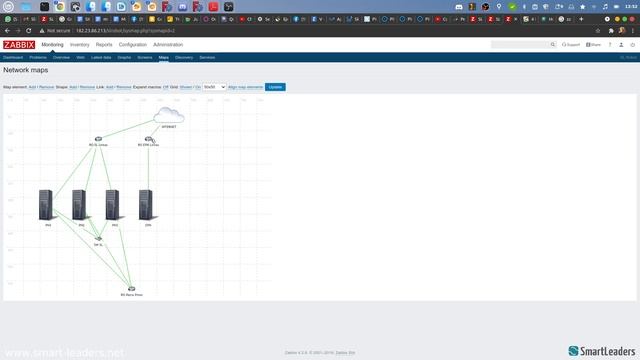Go to the Services submenu tab
640x360 pixels.
[x=207, y=58]
